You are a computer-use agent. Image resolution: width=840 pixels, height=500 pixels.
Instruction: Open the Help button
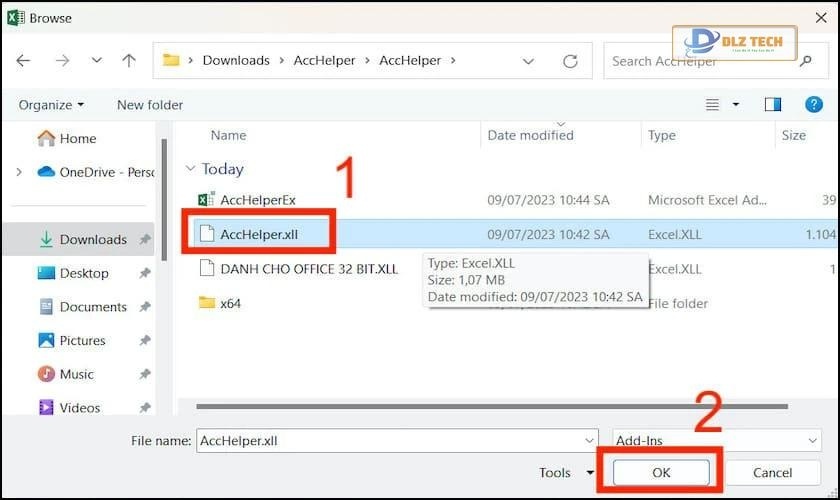pyautogui.click(x=814, y=105)
